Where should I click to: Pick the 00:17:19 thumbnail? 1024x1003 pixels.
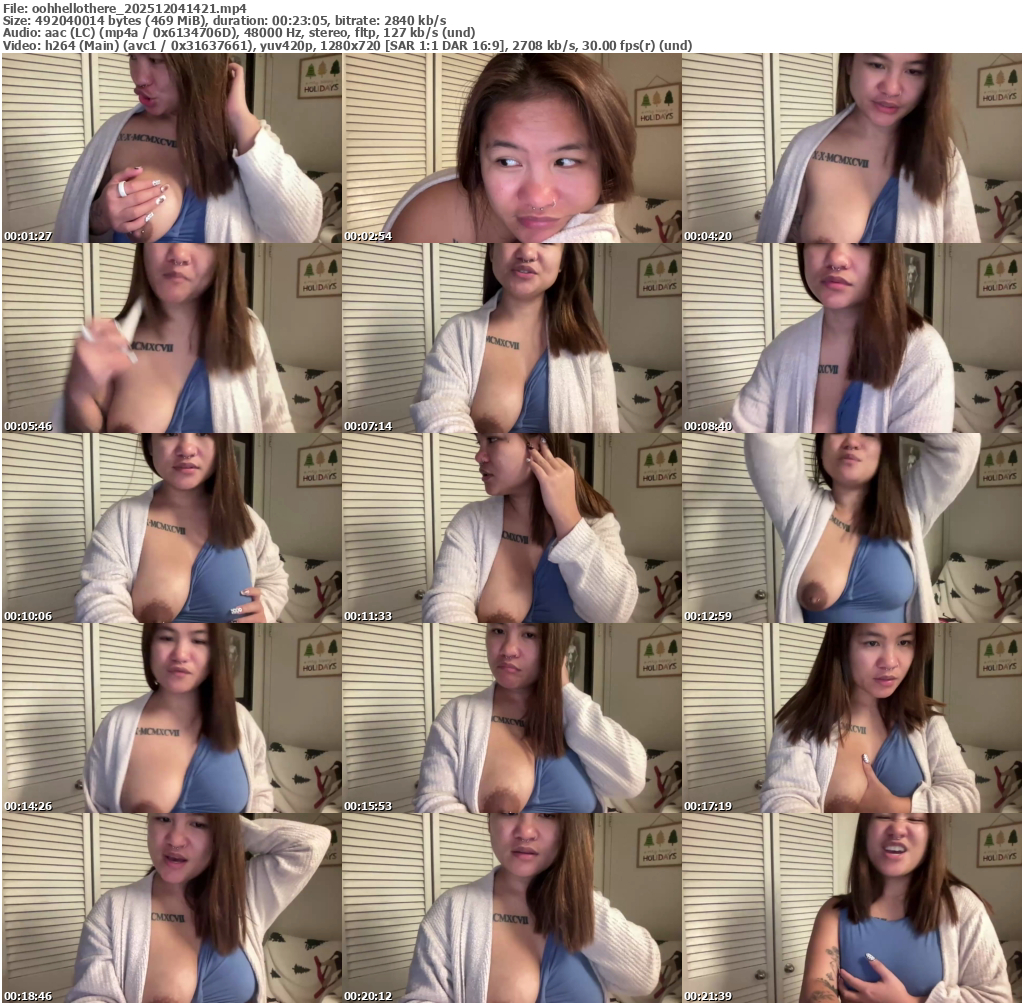(x=851, y=718)
